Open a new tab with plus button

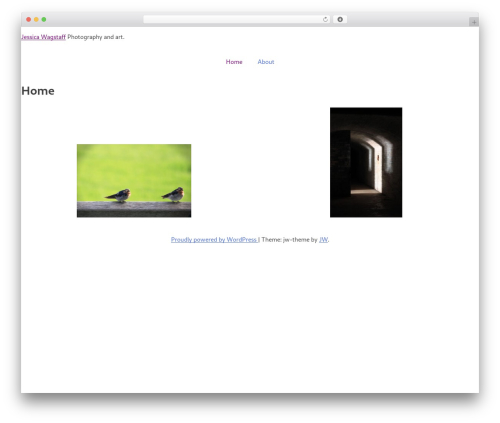474,22
